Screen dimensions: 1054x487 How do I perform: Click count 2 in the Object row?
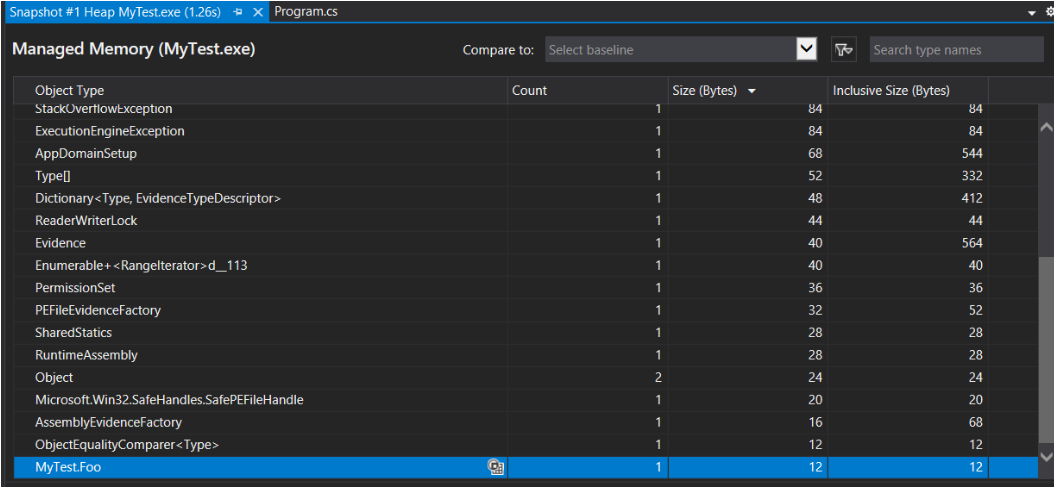click(x=658, y=377)
